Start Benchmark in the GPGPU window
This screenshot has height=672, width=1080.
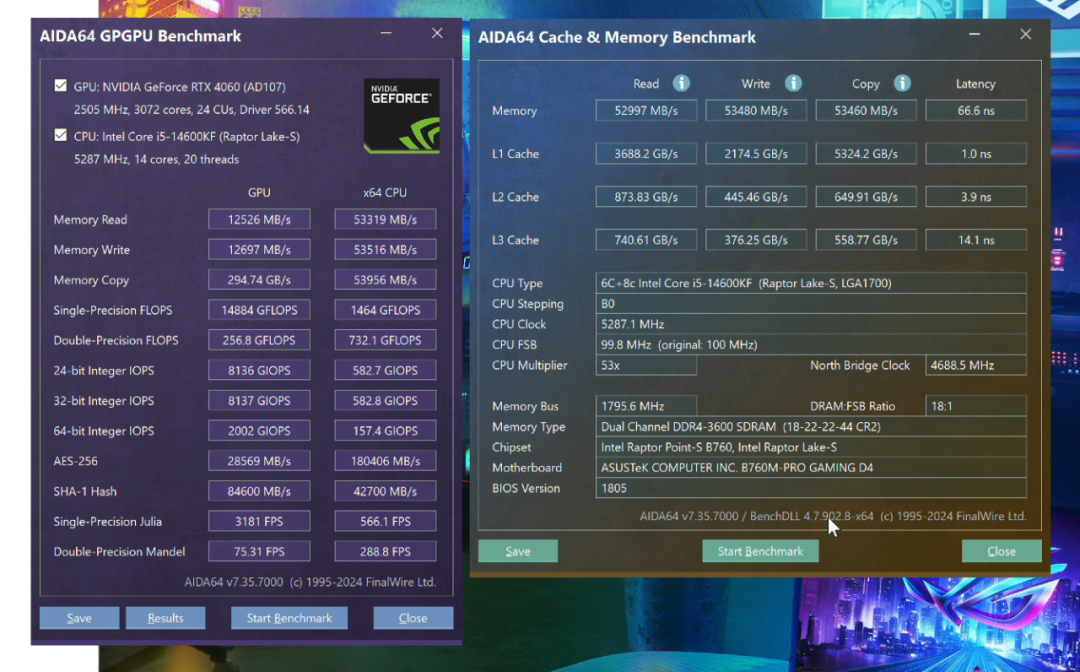(289, 618)
